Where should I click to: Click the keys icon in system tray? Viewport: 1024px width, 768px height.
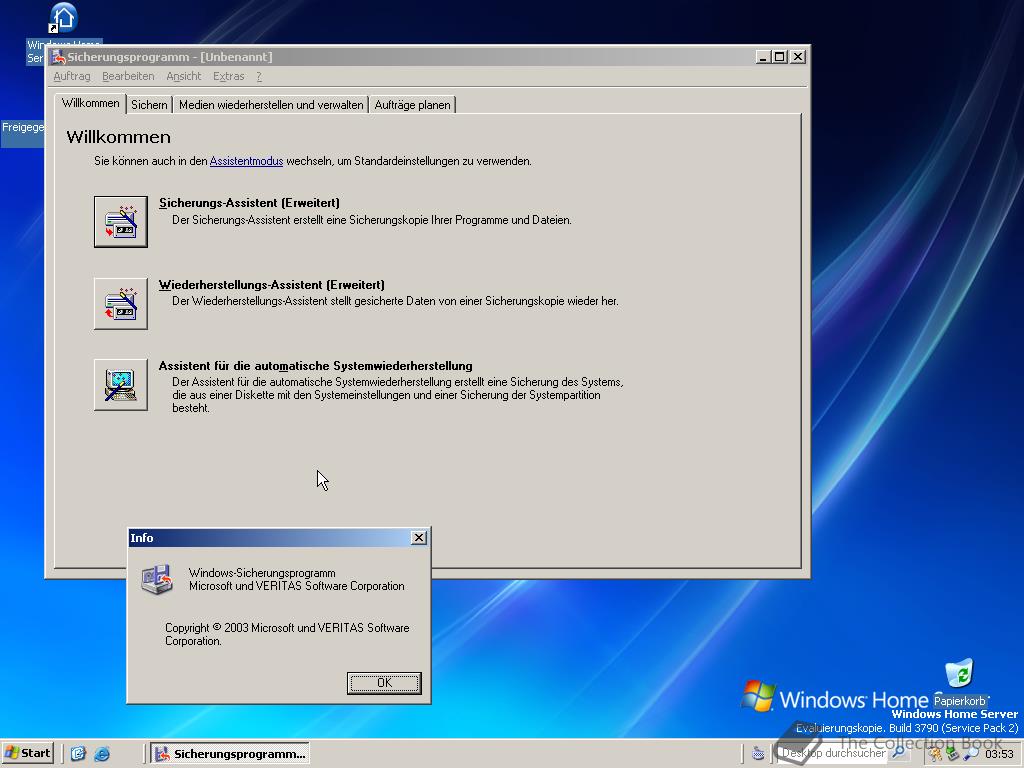pos(935,754)
